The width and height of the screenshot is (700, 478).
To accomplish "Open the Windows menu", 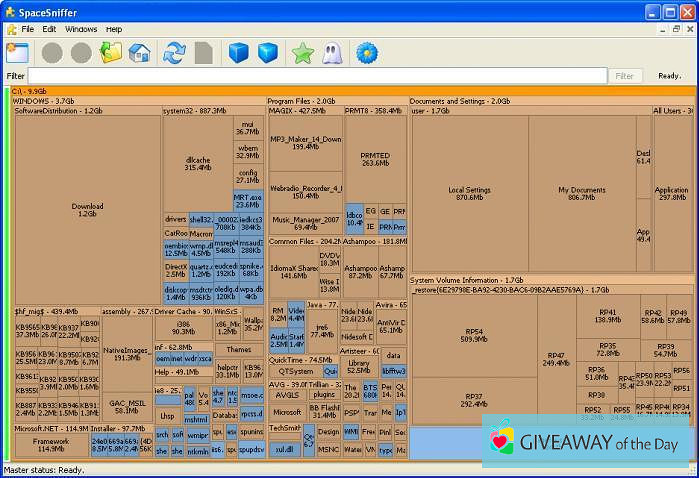I will coord(81,29).
